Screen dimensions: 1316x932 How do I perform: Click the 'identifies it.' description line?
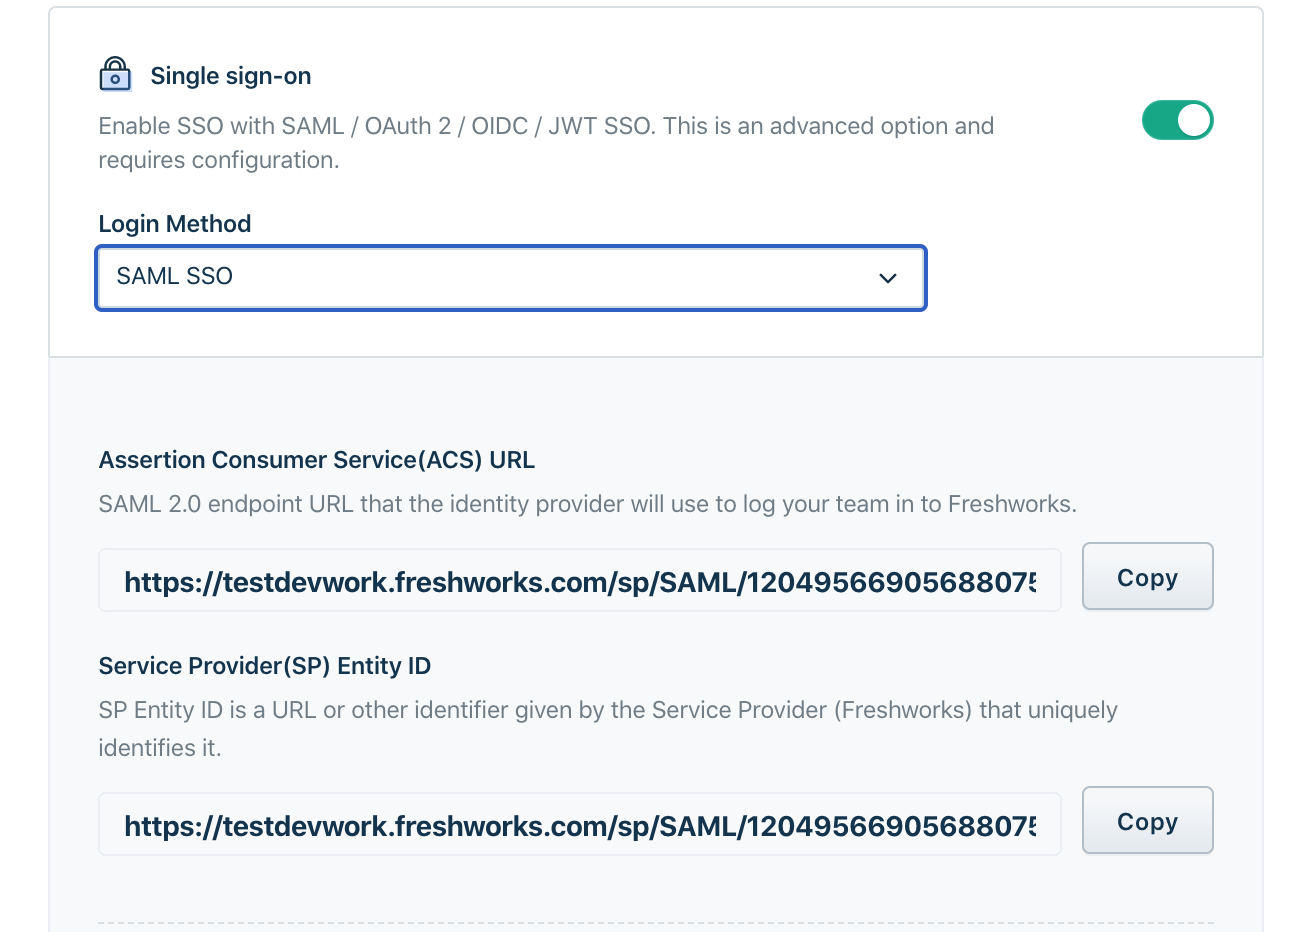point(159,748)
